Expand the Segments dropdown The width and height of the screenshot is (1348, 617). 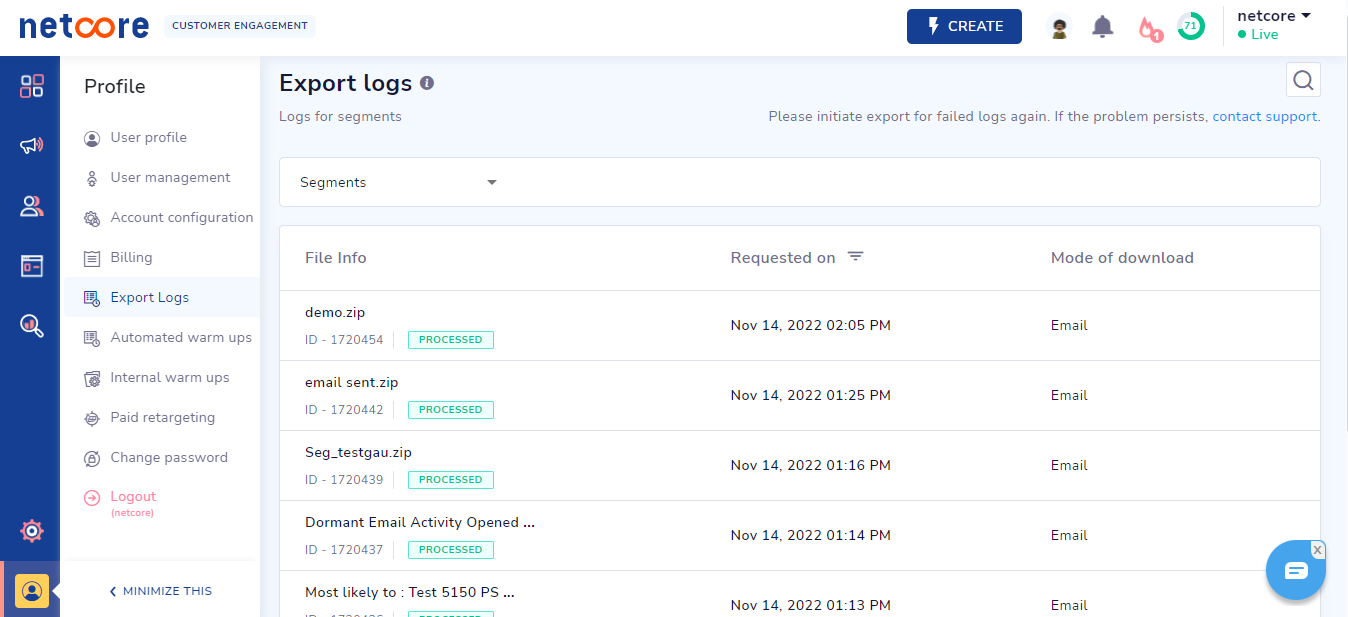[x=398, y=182]
